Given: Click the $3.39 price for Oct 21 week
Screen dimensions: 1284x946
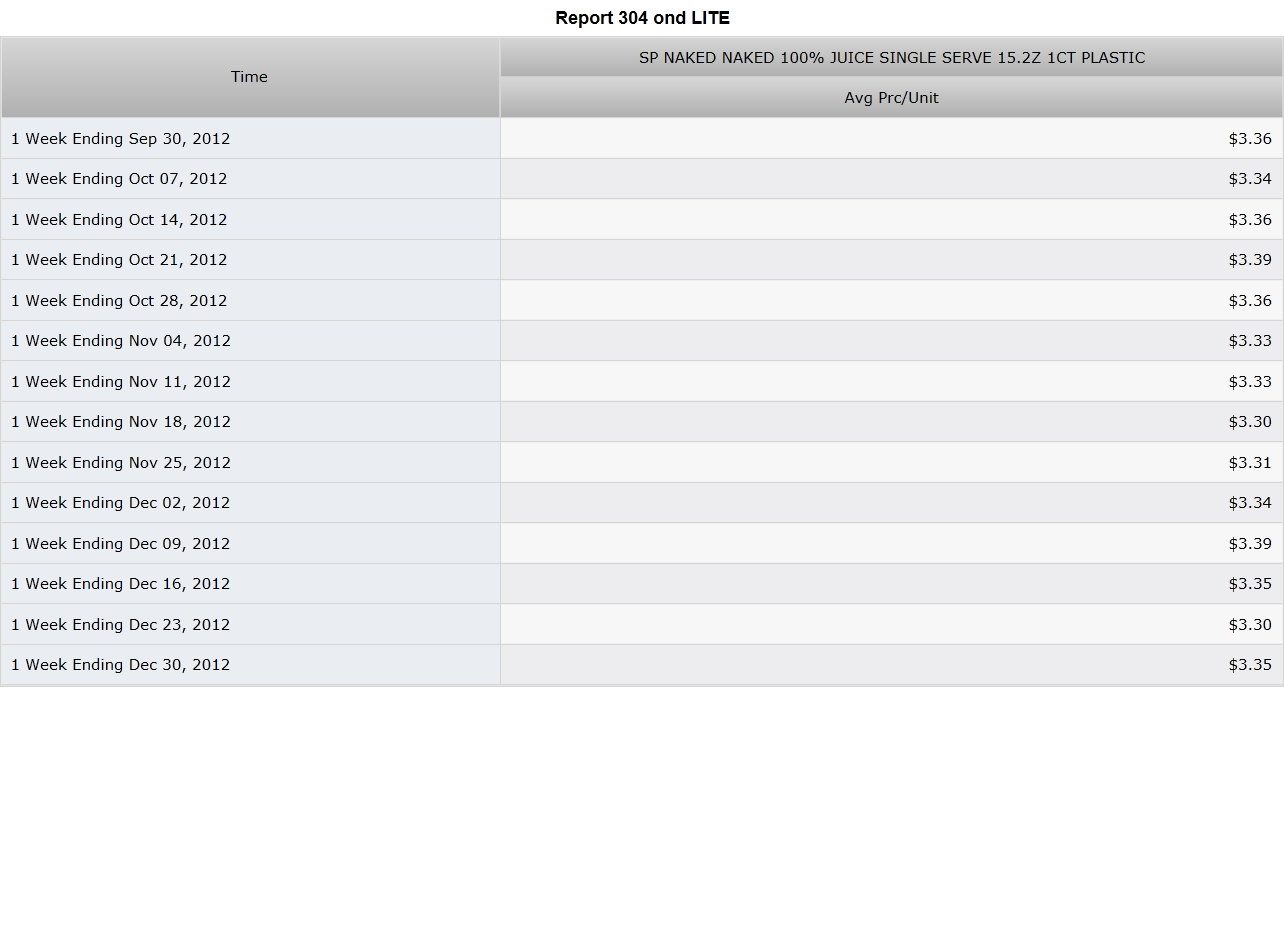Looking at the screenshot, I should pyautogui.click(x=1250, y=260).
